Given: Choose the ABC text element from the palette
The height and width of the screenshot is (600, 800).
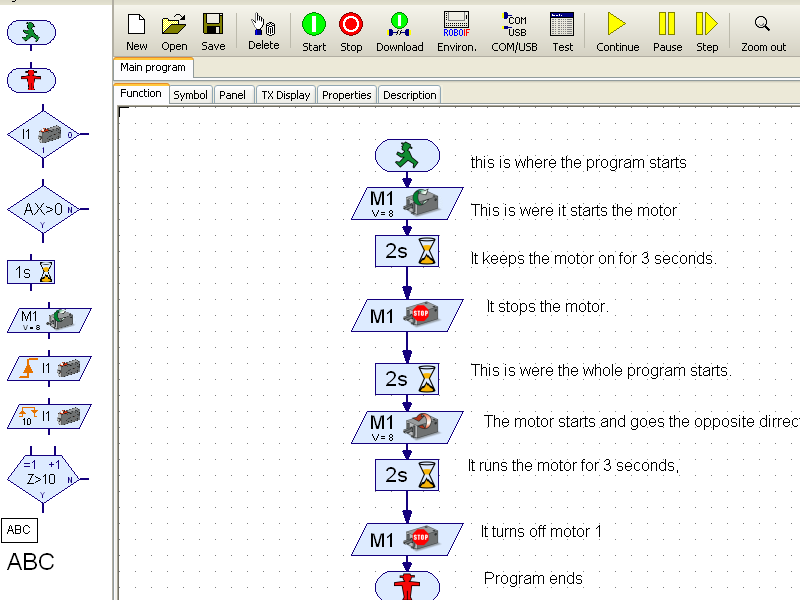Looking at the screenshot, I should click(19, 530).
